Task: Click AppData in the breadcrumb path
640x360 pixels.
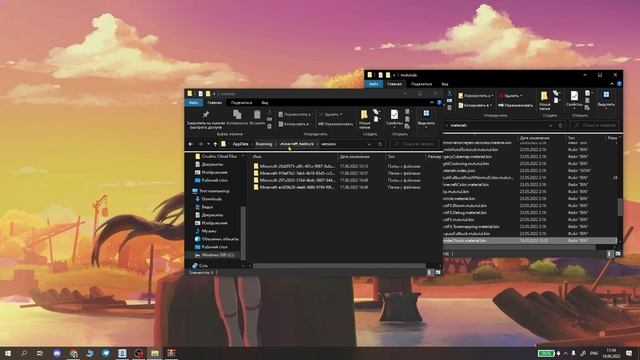Action: 240,144
